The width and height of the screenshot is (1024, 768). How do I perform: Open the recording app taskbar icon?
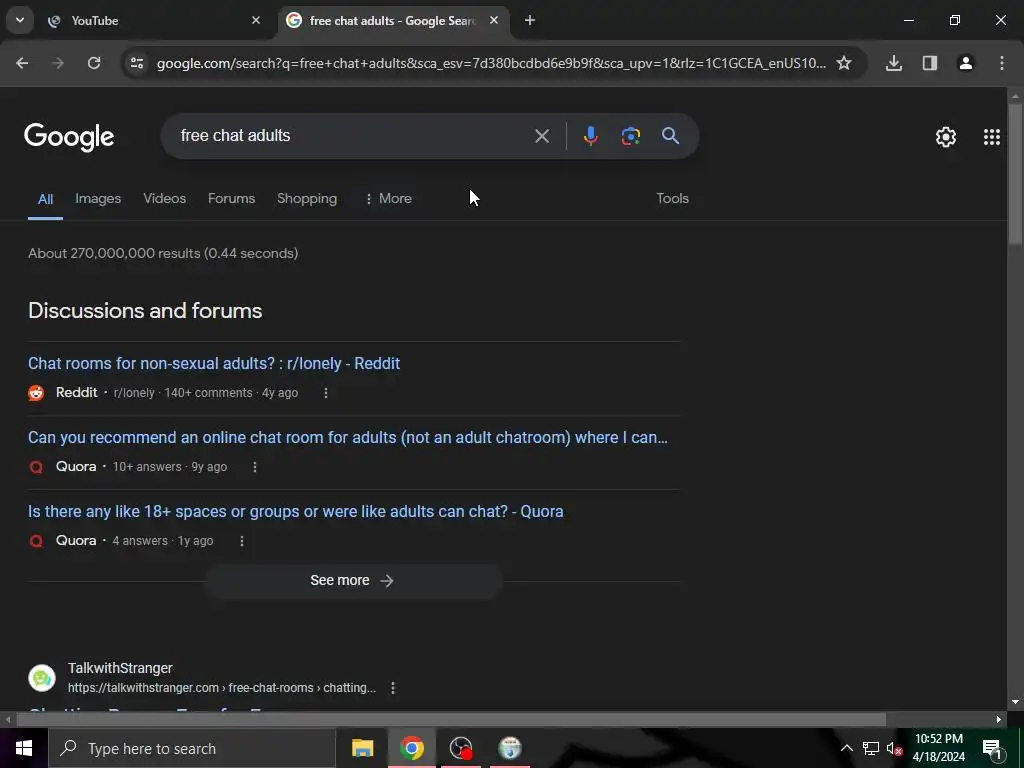tap(461, 748)
